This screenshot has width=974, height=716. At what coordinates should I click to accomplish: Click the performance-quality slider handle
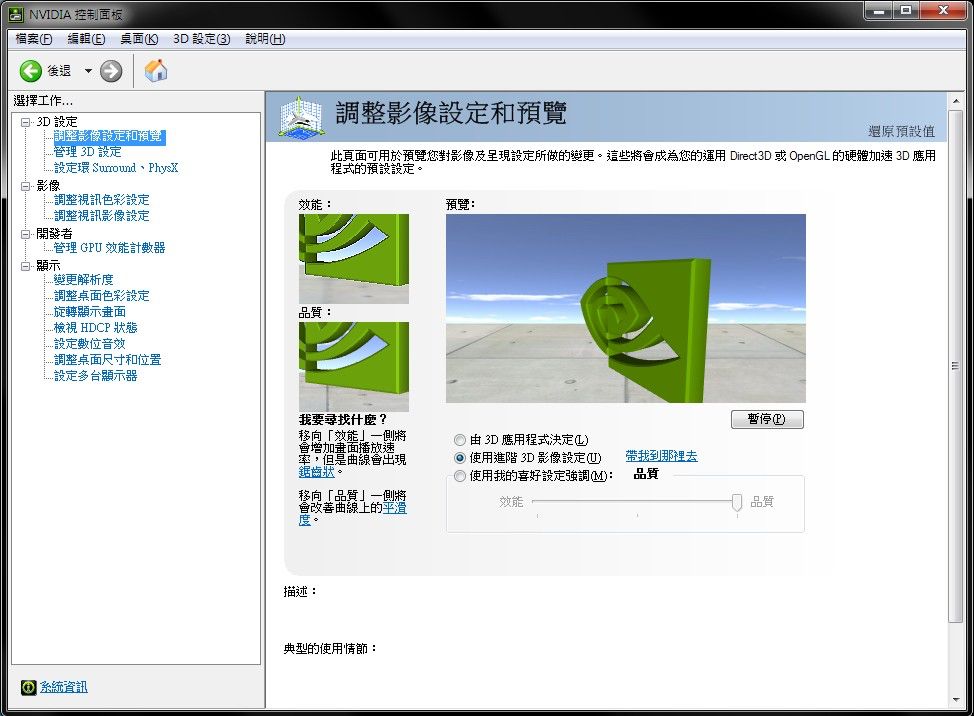(x=737, y=502)
